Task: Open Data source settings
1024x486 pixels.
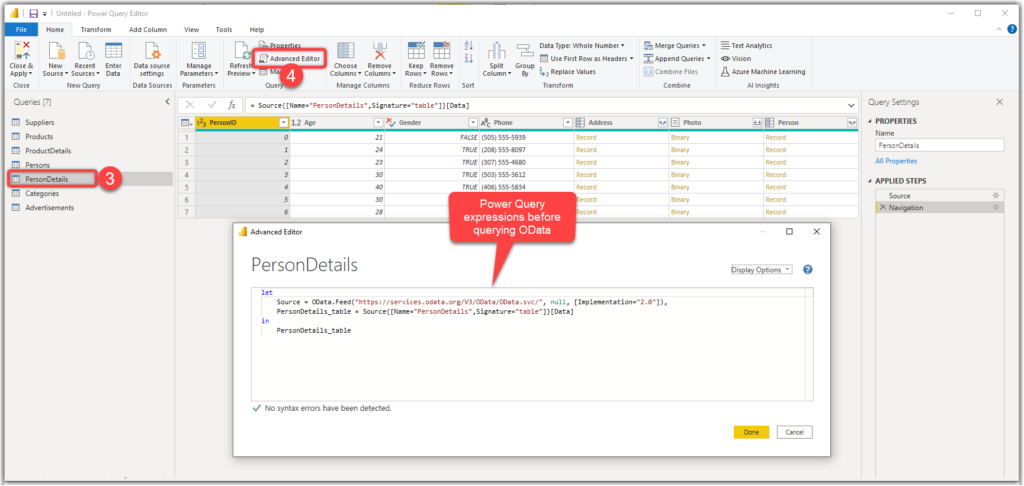Action: pyautogui.click(x=152, y=50)
